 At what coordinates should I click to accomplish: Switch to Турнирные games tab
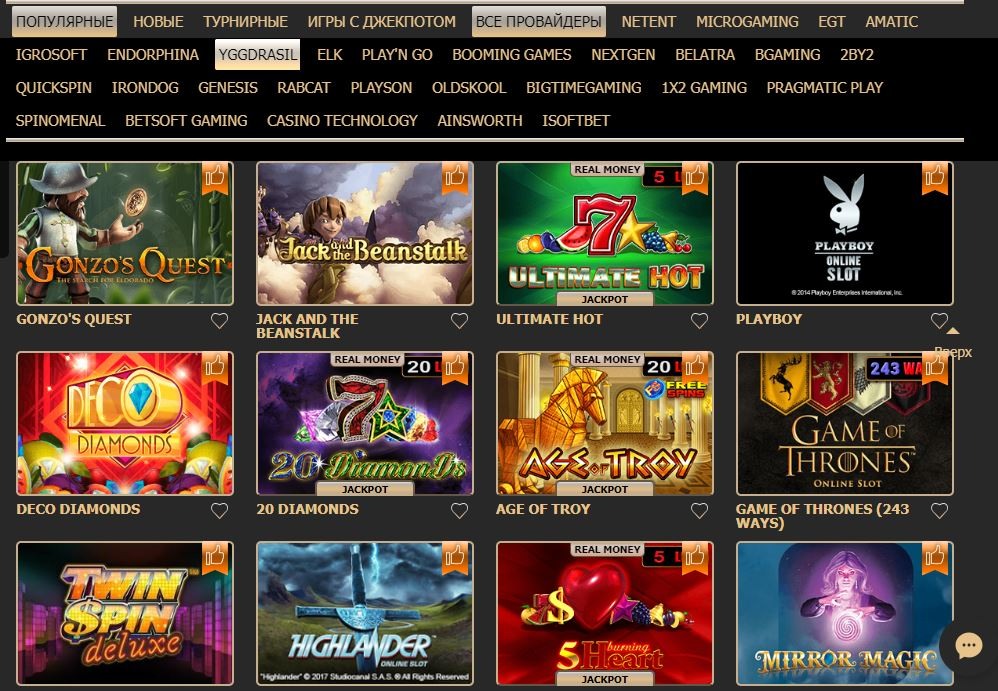click(245, 22)
